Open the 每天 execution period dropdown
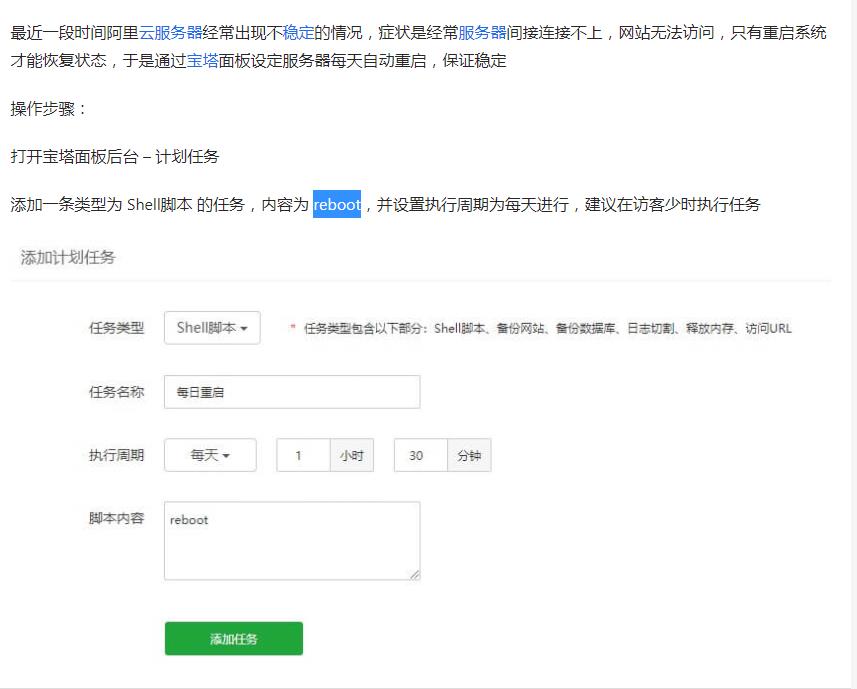 210,455
